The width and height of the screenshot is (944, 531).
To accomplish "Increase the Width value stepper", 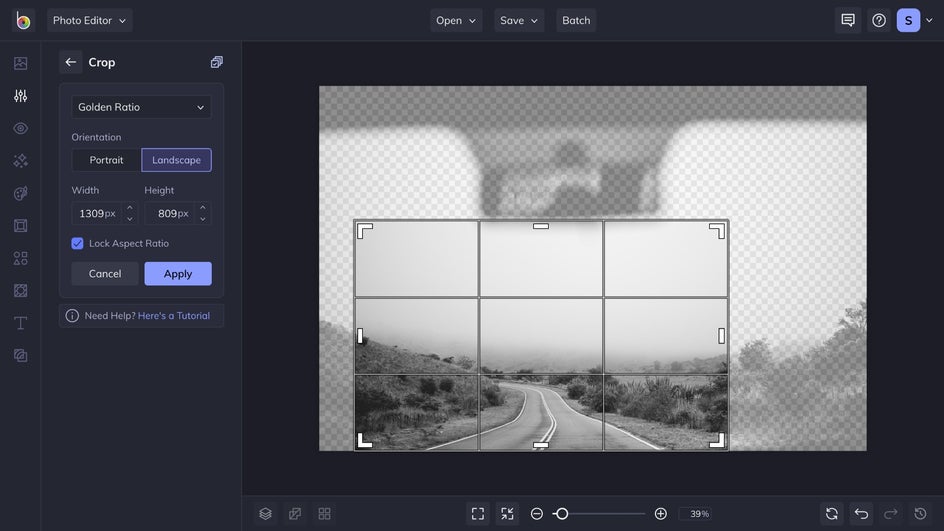I will 129,208.
